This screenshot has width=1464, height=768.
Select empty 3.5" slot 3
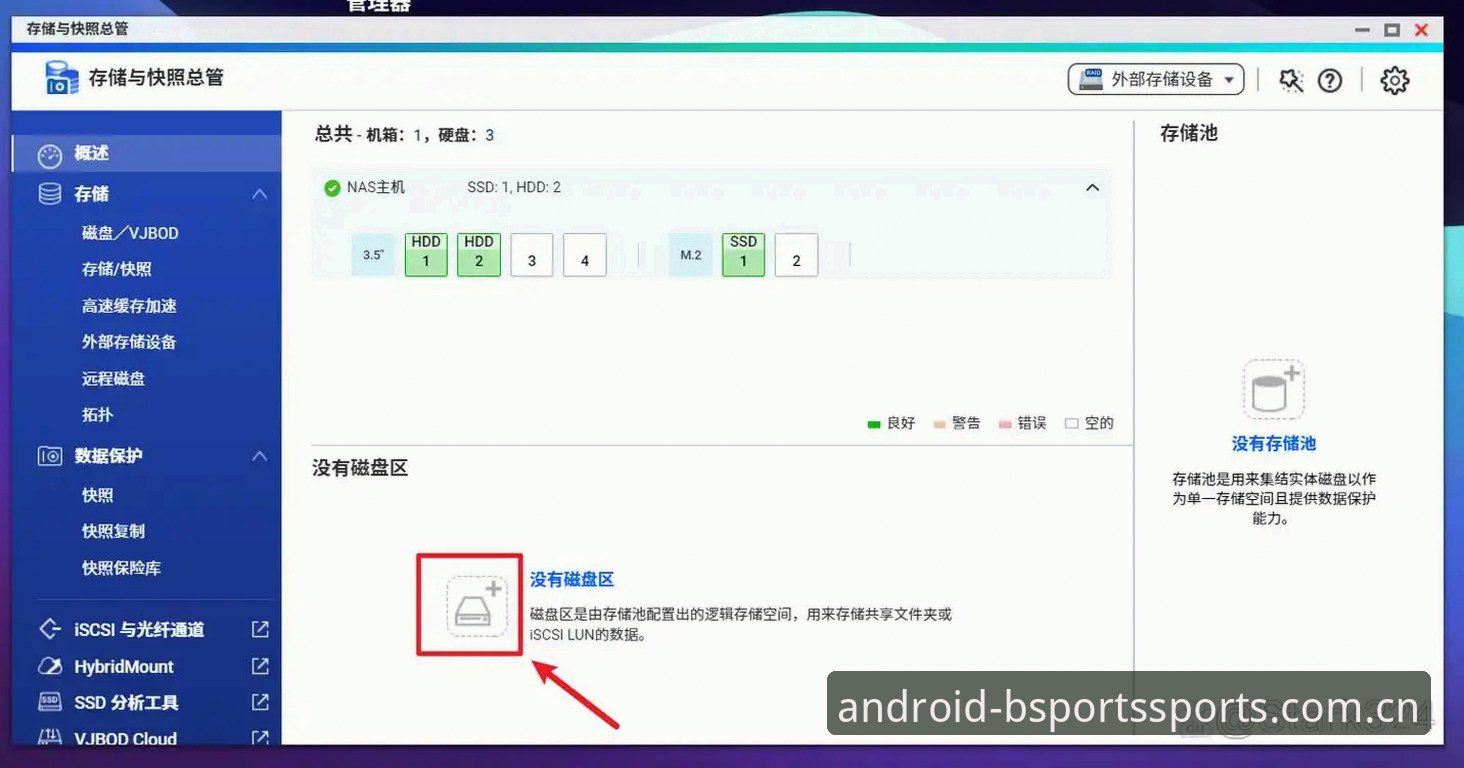point(532,255)
